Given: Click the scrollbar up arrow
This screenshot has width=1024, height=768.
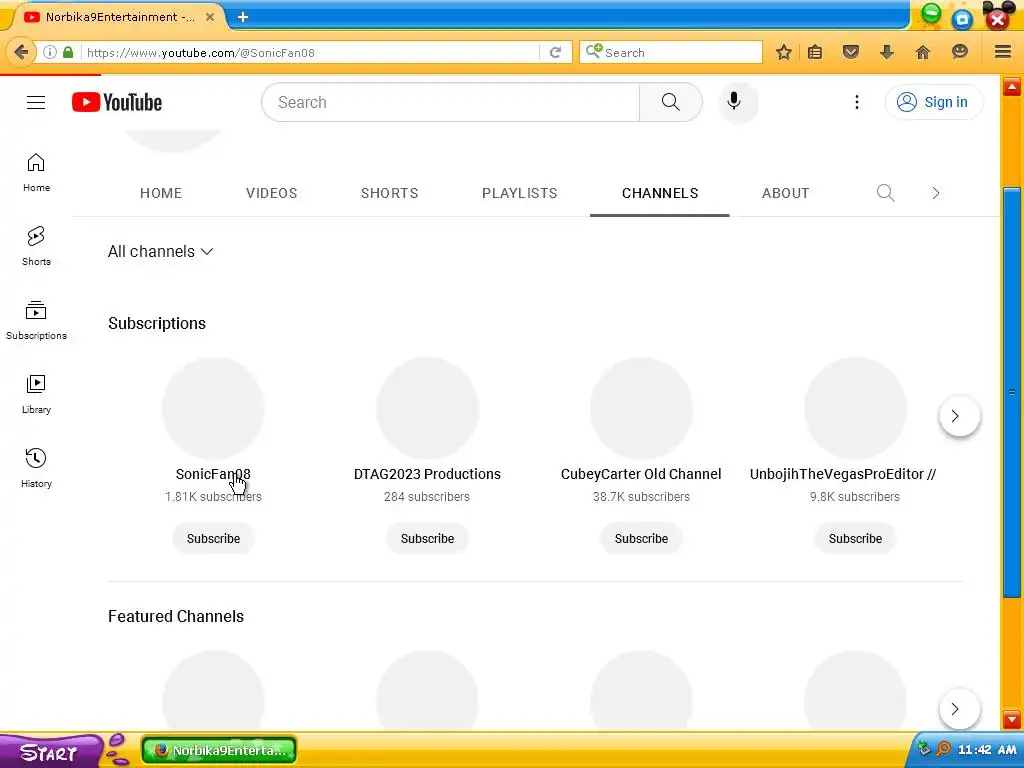Looking at the screenshot, I should (x=1012, y=87).
